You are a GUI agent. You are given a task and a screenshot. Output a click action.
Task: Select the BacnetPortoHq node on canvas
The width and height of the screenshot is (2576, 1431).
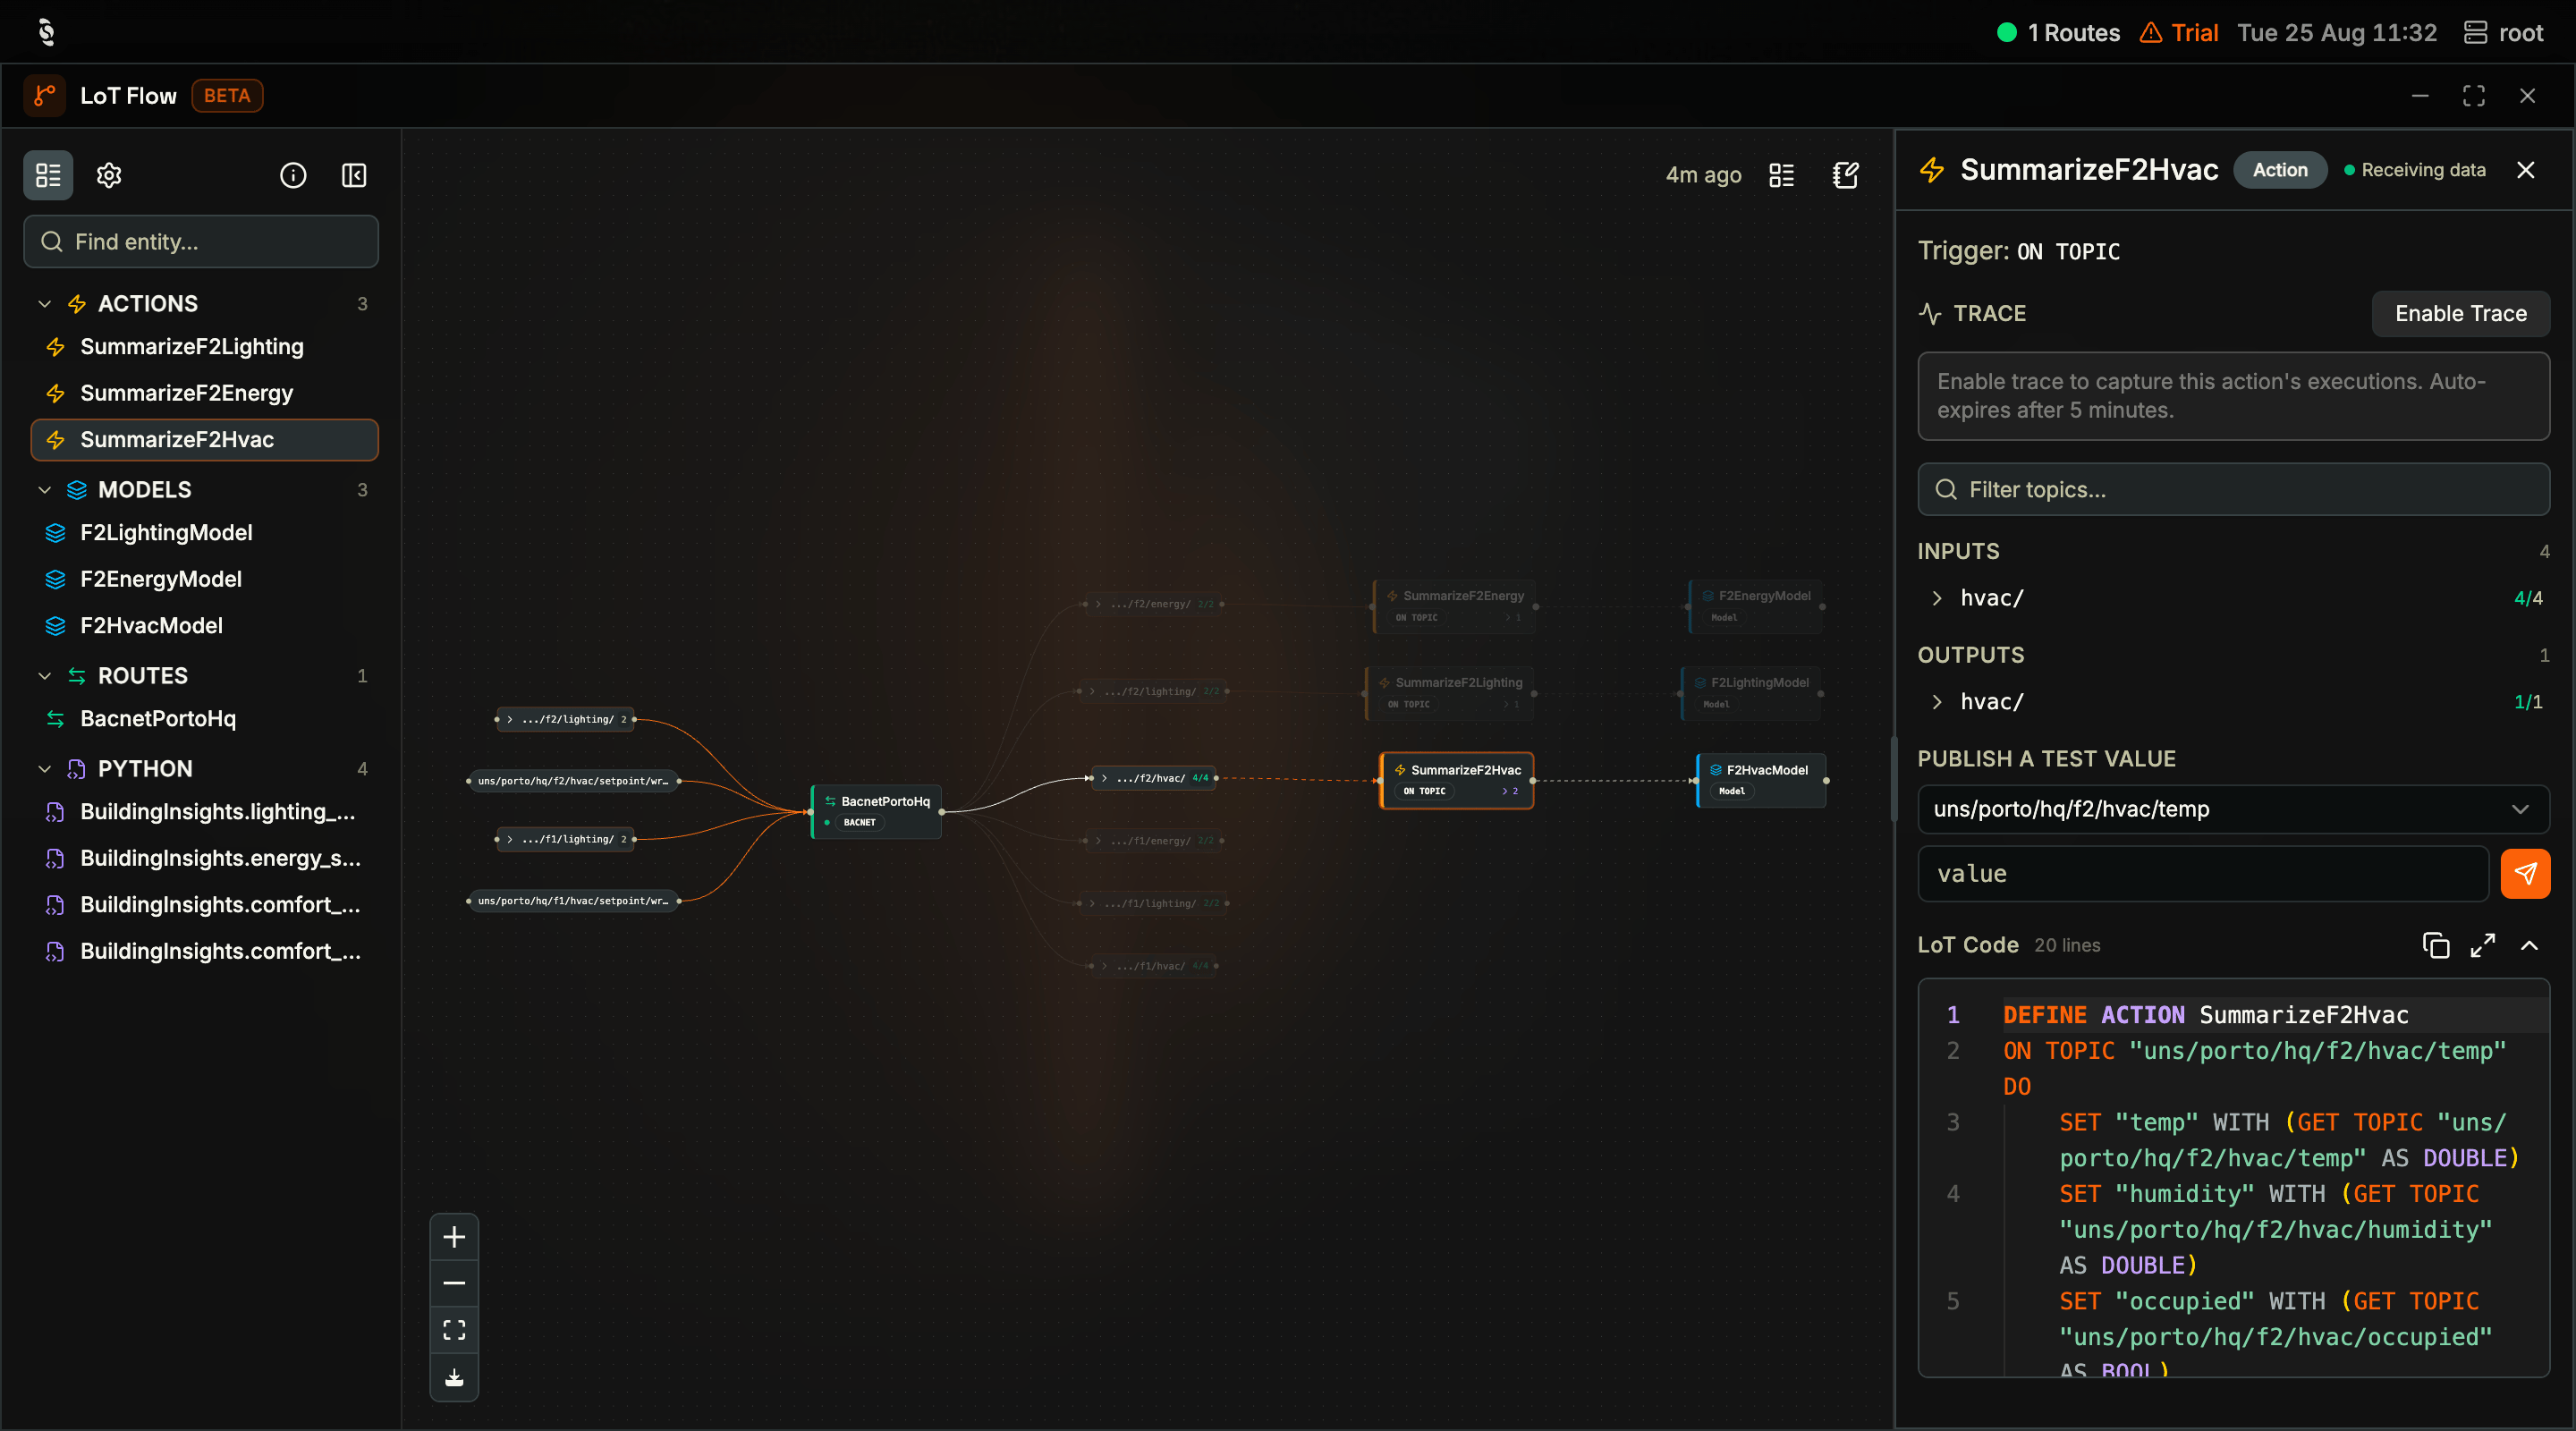[876, 811]
